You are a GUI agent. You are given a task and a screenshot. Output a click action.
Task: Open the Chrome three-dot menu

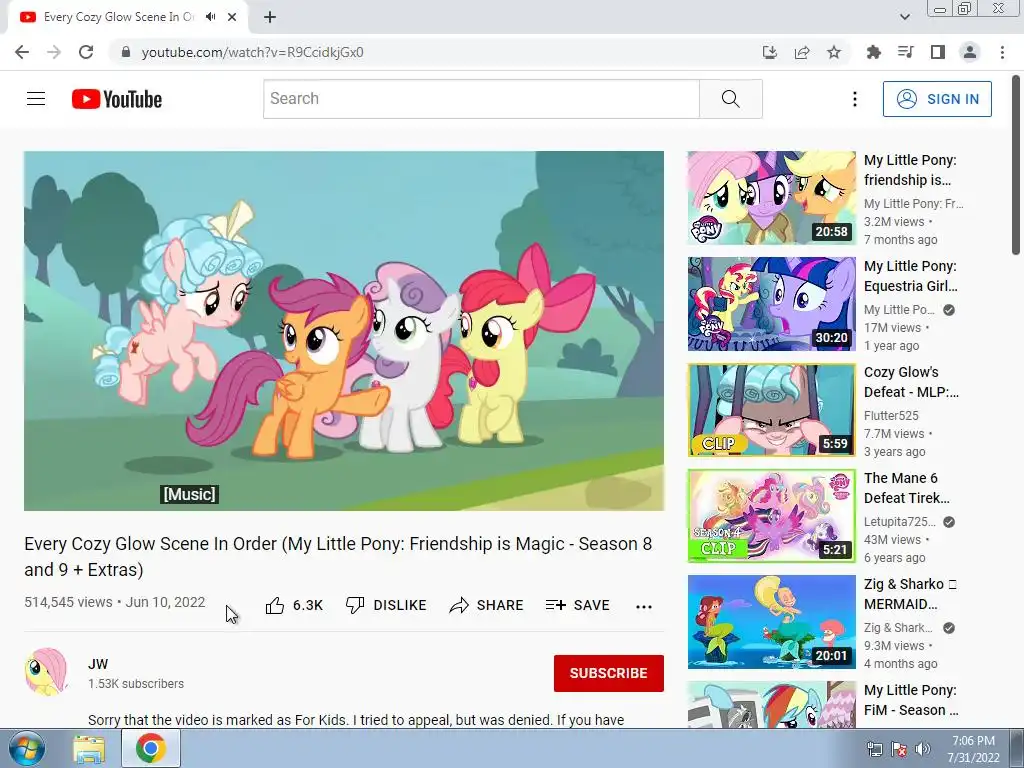click(x=1002, y=52)
